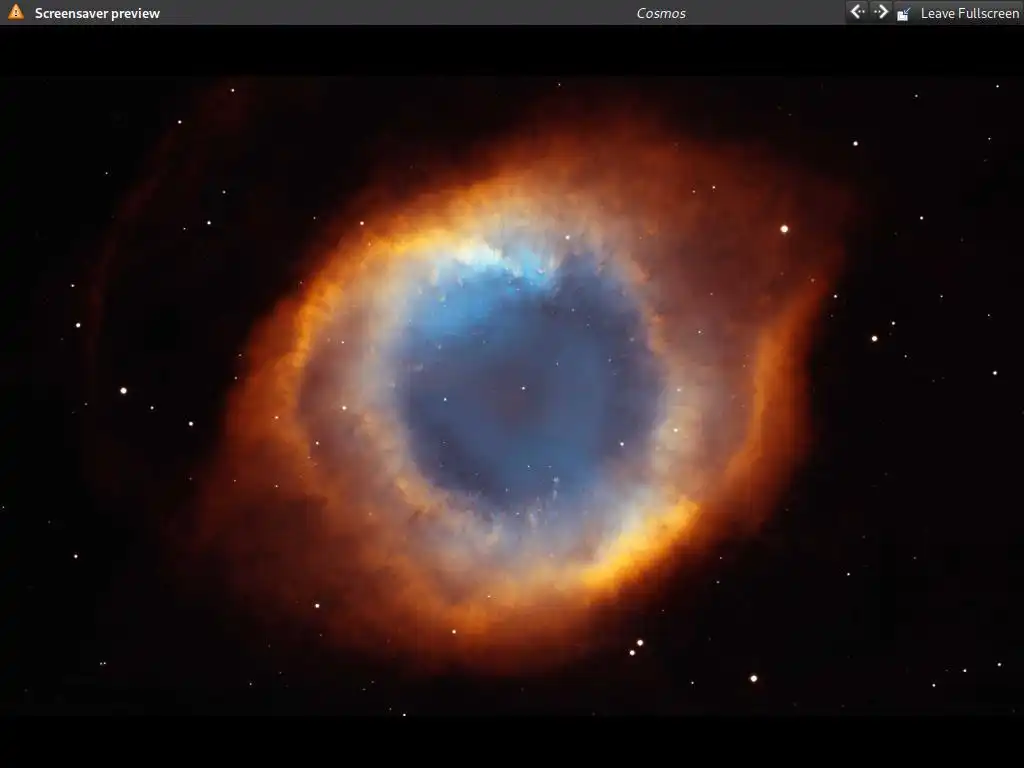Click the Helix nebula preview image
Screen dimensions: 1024x768
[x=512, y=396]
